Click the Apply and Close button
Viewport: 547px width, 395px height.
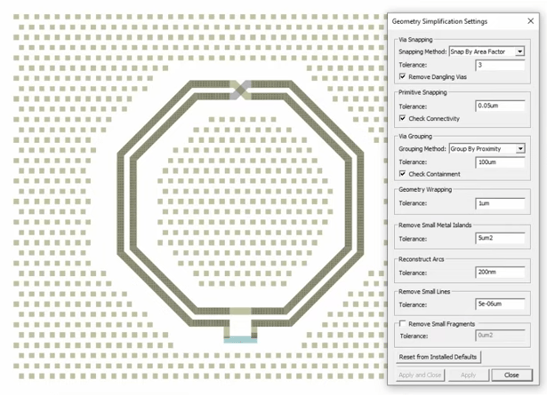point(420,375)
